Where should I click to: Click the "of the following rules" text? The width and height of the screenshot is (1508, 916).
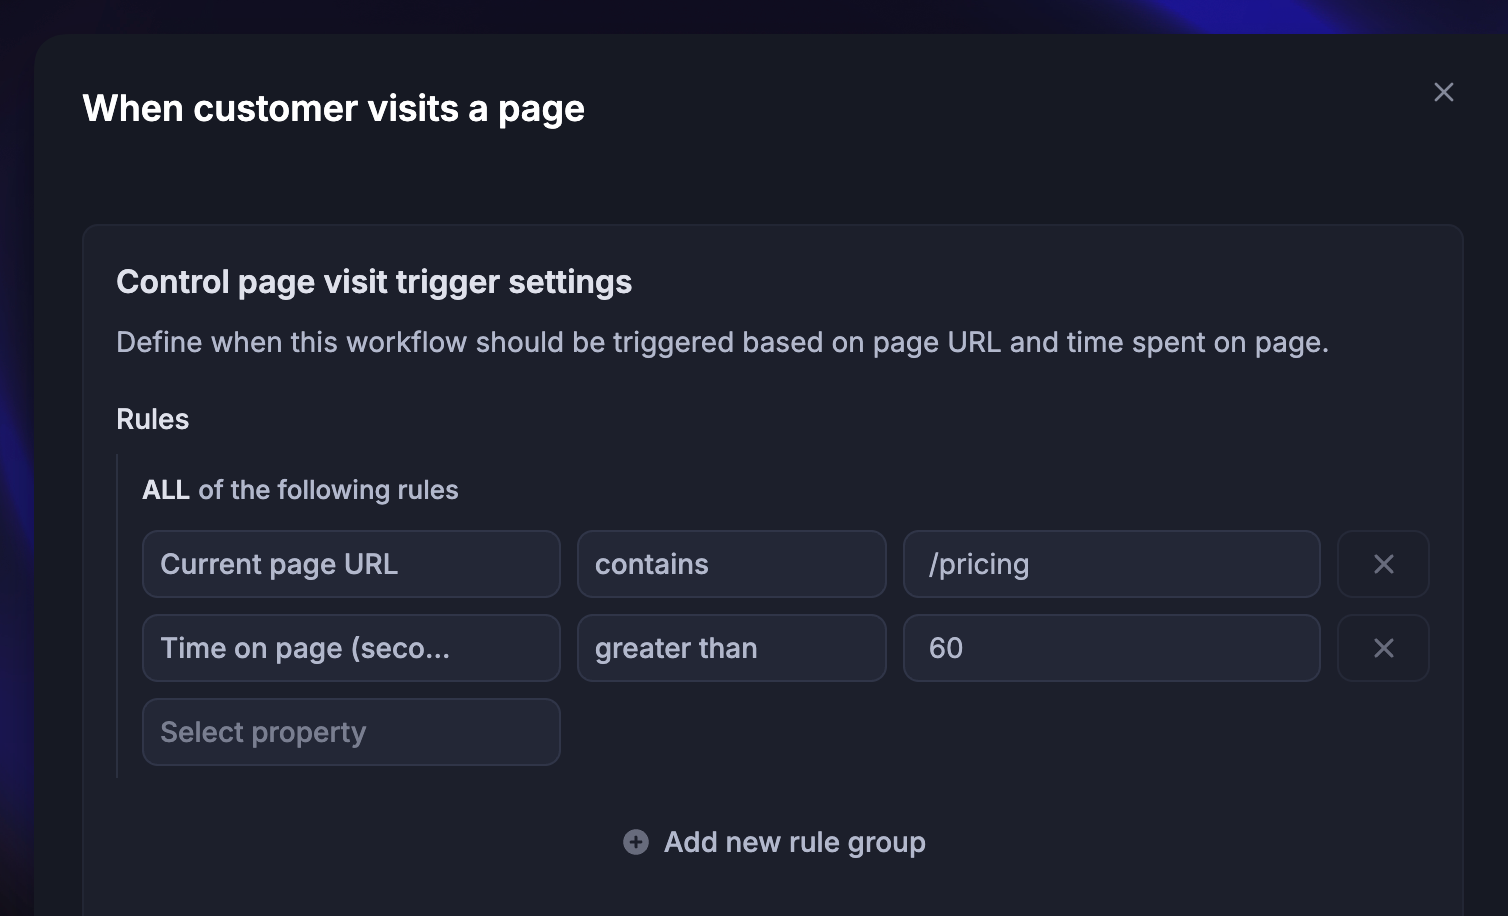point(328,490)
